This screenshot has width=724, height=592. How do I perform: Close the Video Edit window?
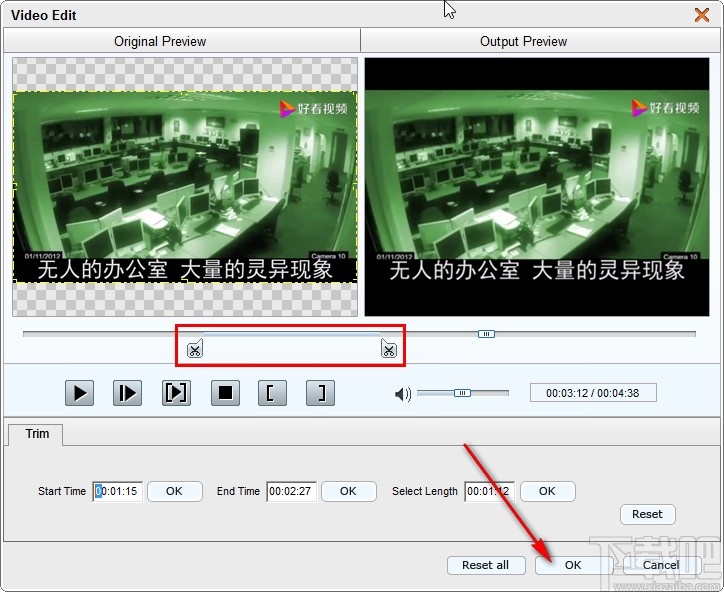702,15
